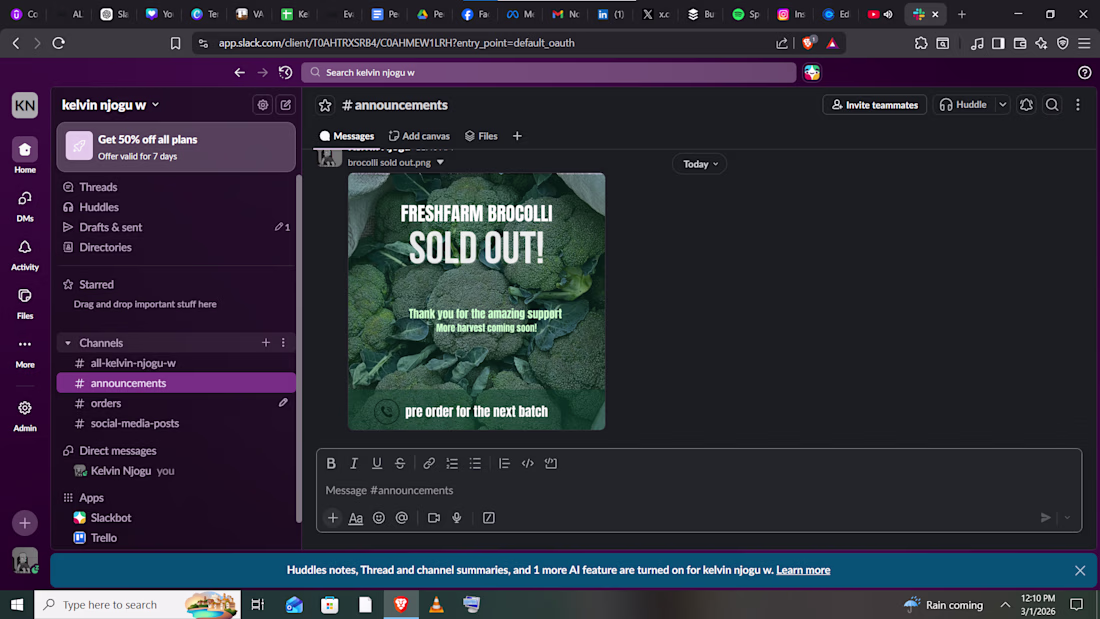The image size is (1100, 619).
Task: Toggle underline formatting in composer
Action: 377,463
